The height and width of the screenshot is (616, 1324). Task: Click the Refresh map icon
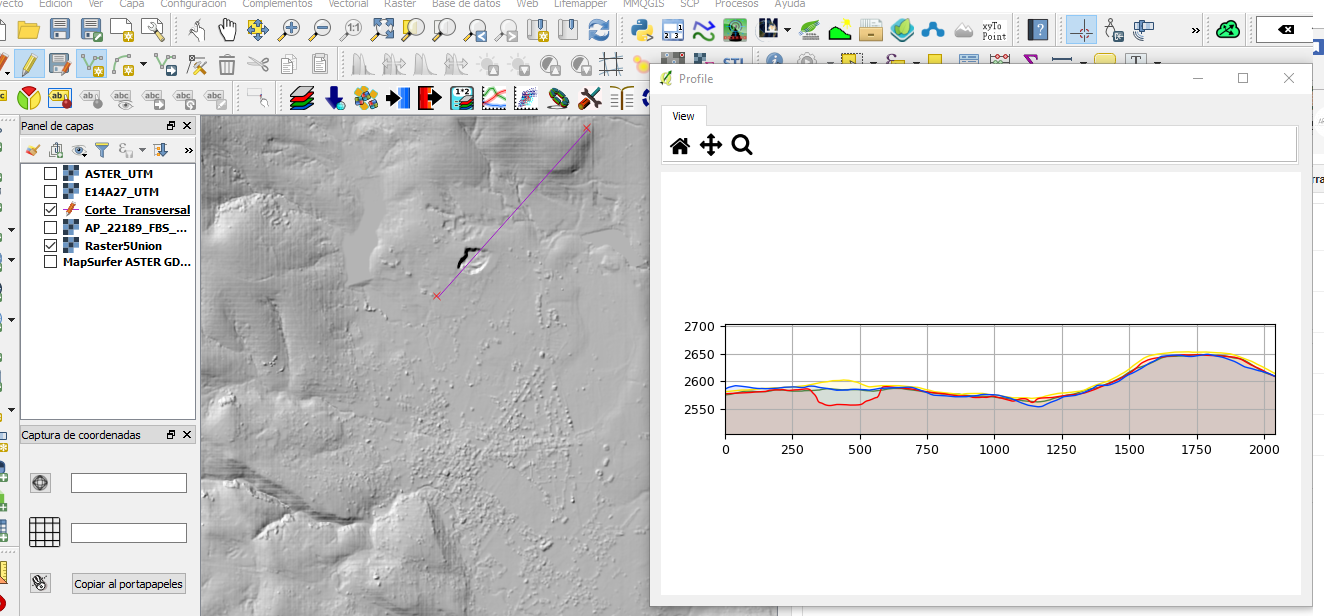click(x=599, y=30)
